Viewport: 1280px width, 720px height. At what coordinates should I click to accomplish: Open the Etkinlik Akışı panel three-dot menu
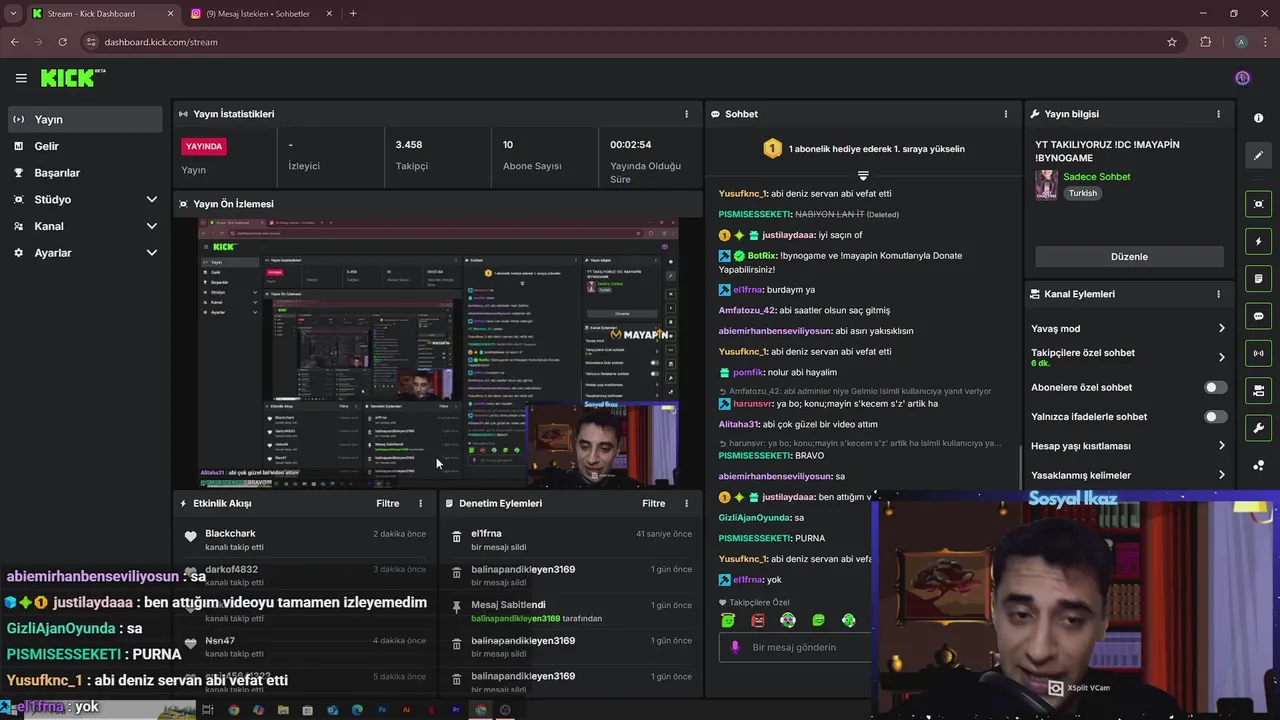point(420,504)
